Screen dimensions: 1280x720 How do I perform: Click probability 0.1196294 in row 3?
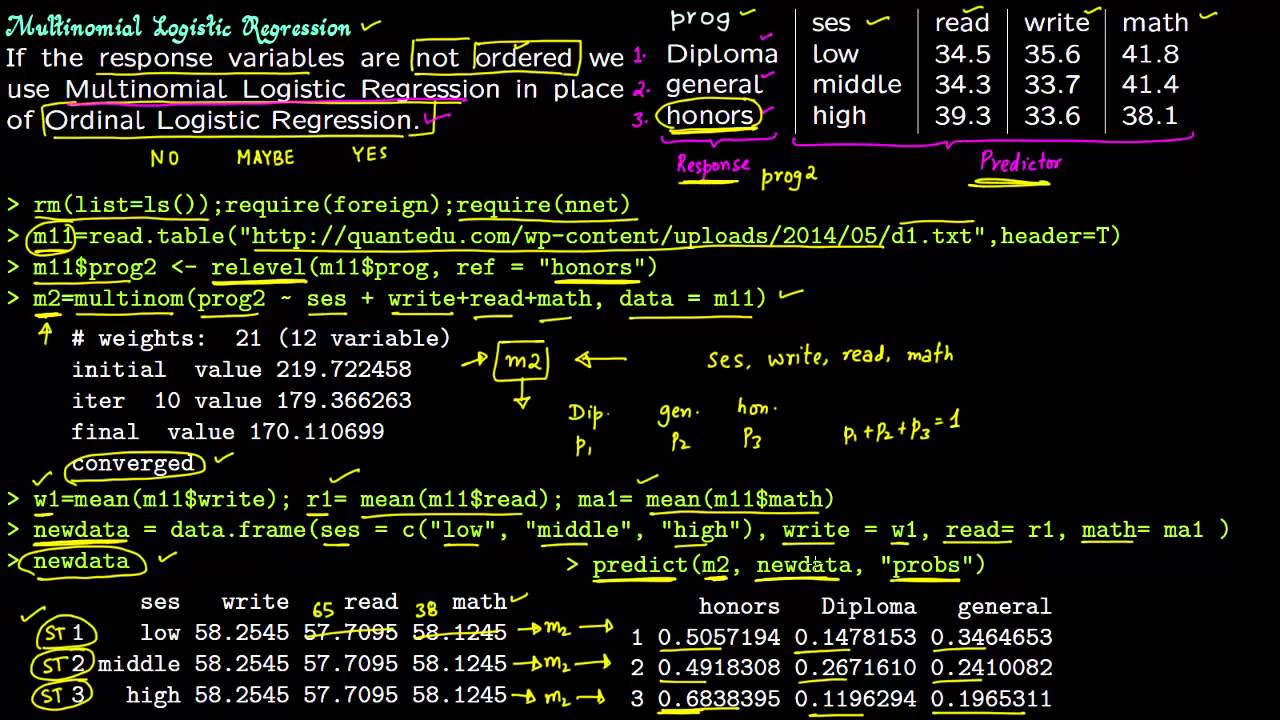(855, 698)
